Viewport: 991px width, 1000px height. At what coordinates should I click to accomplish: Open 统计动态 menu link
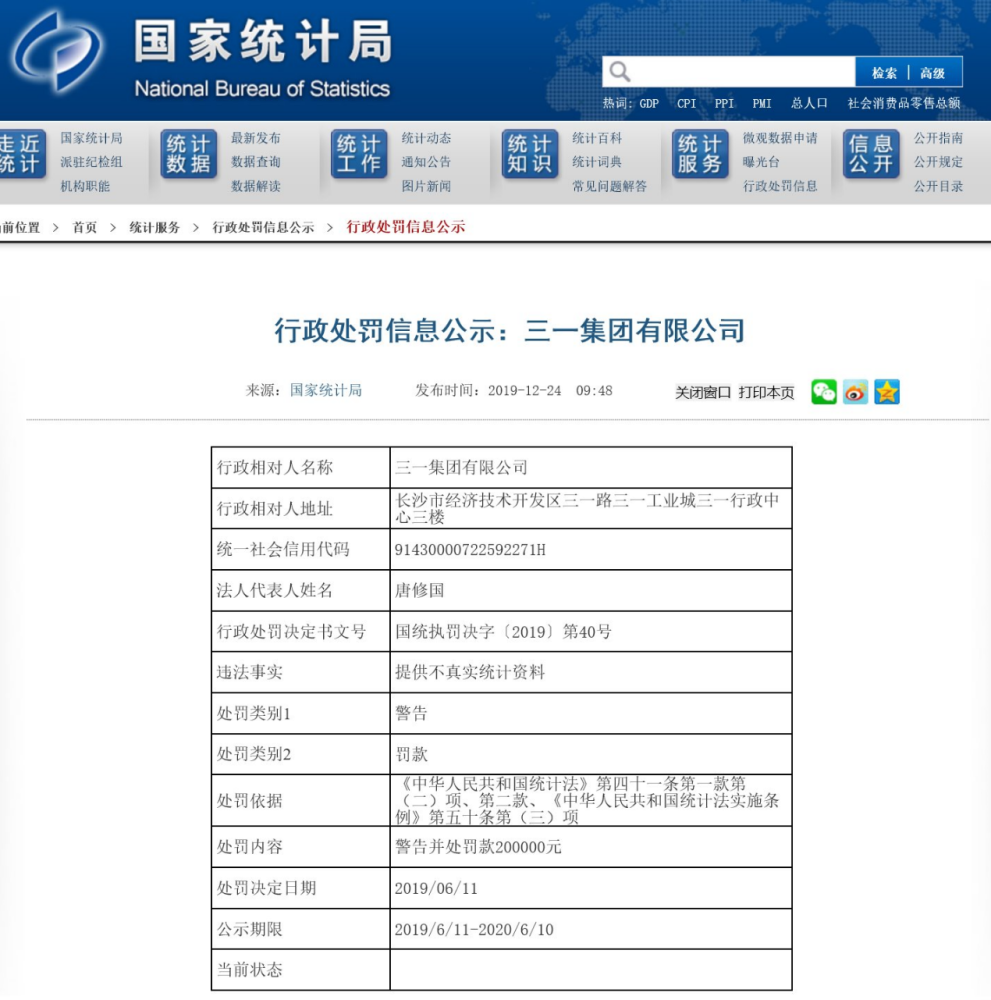pos(426,138)
